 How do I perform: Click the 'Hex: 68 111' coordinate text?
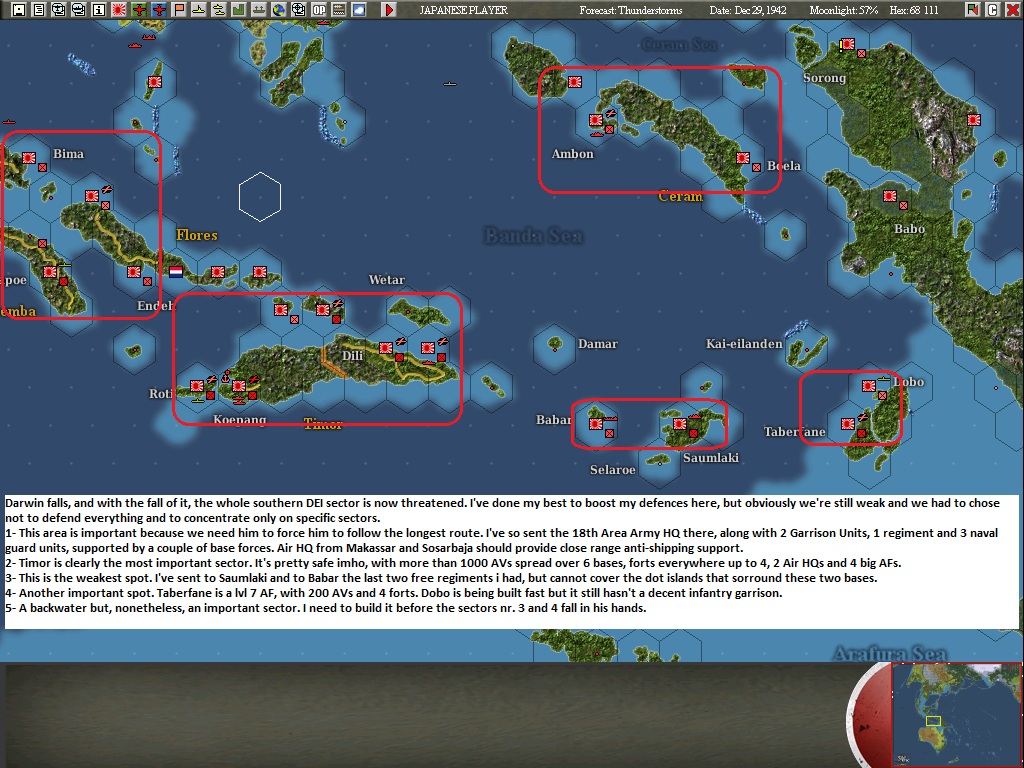pyautogui.click(x=914, y=10)
